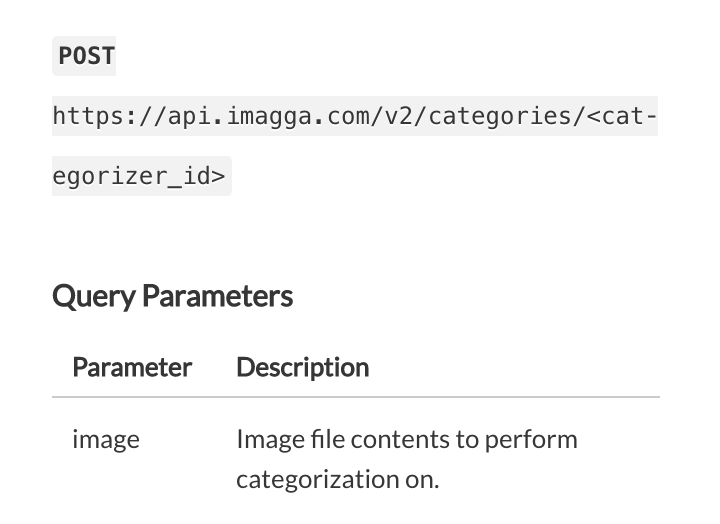Click the 'image' parameter name cell

click(106, 439)
